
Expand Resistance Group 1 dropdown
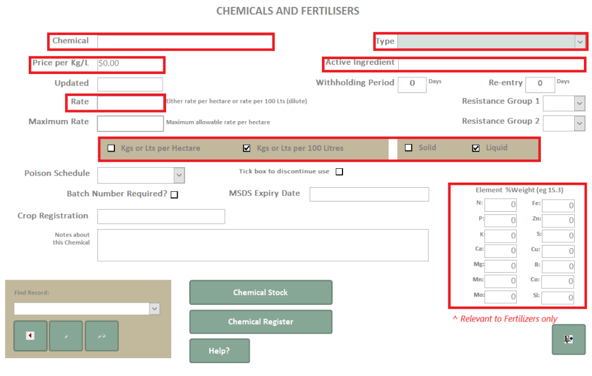pos(580,103)
